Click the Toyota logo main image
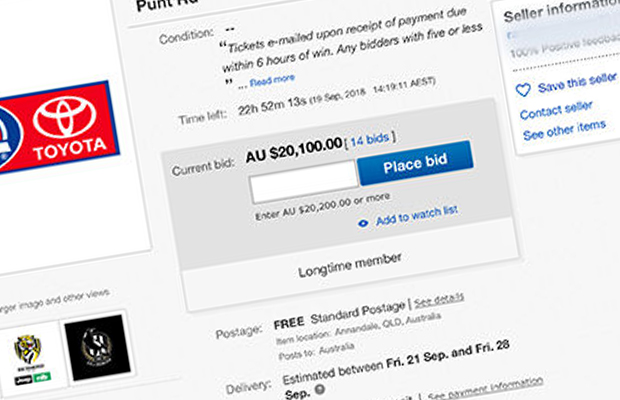Screen dimensions: 620x400 coord(59,128)
